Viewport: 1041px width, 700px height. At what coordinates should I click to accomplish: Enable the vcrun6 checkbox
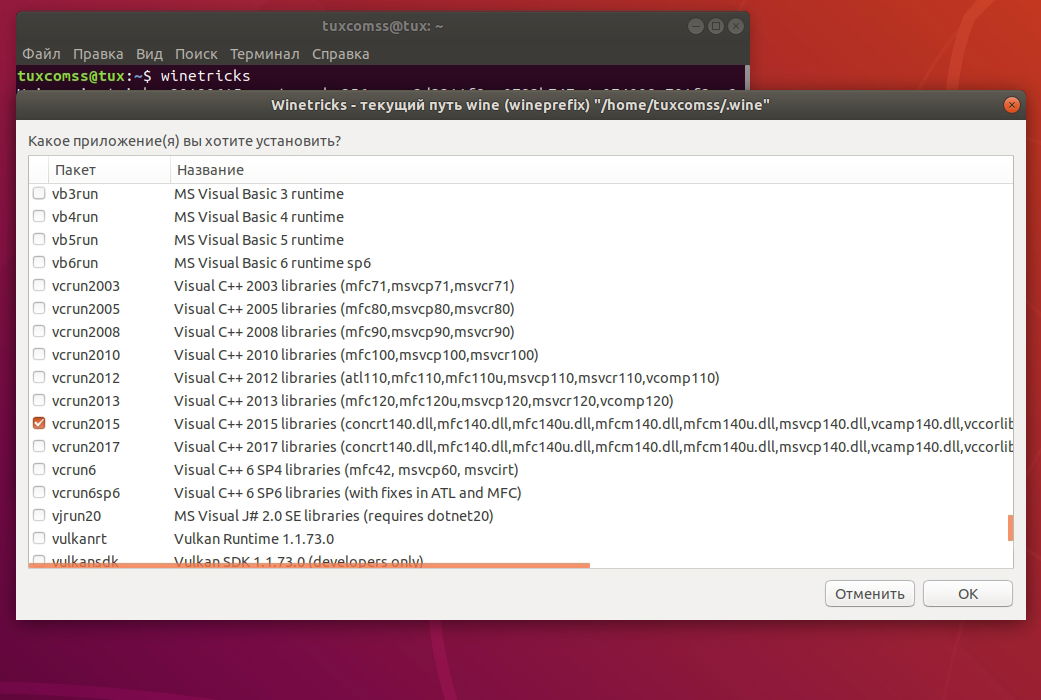click(x=39, y=470)
